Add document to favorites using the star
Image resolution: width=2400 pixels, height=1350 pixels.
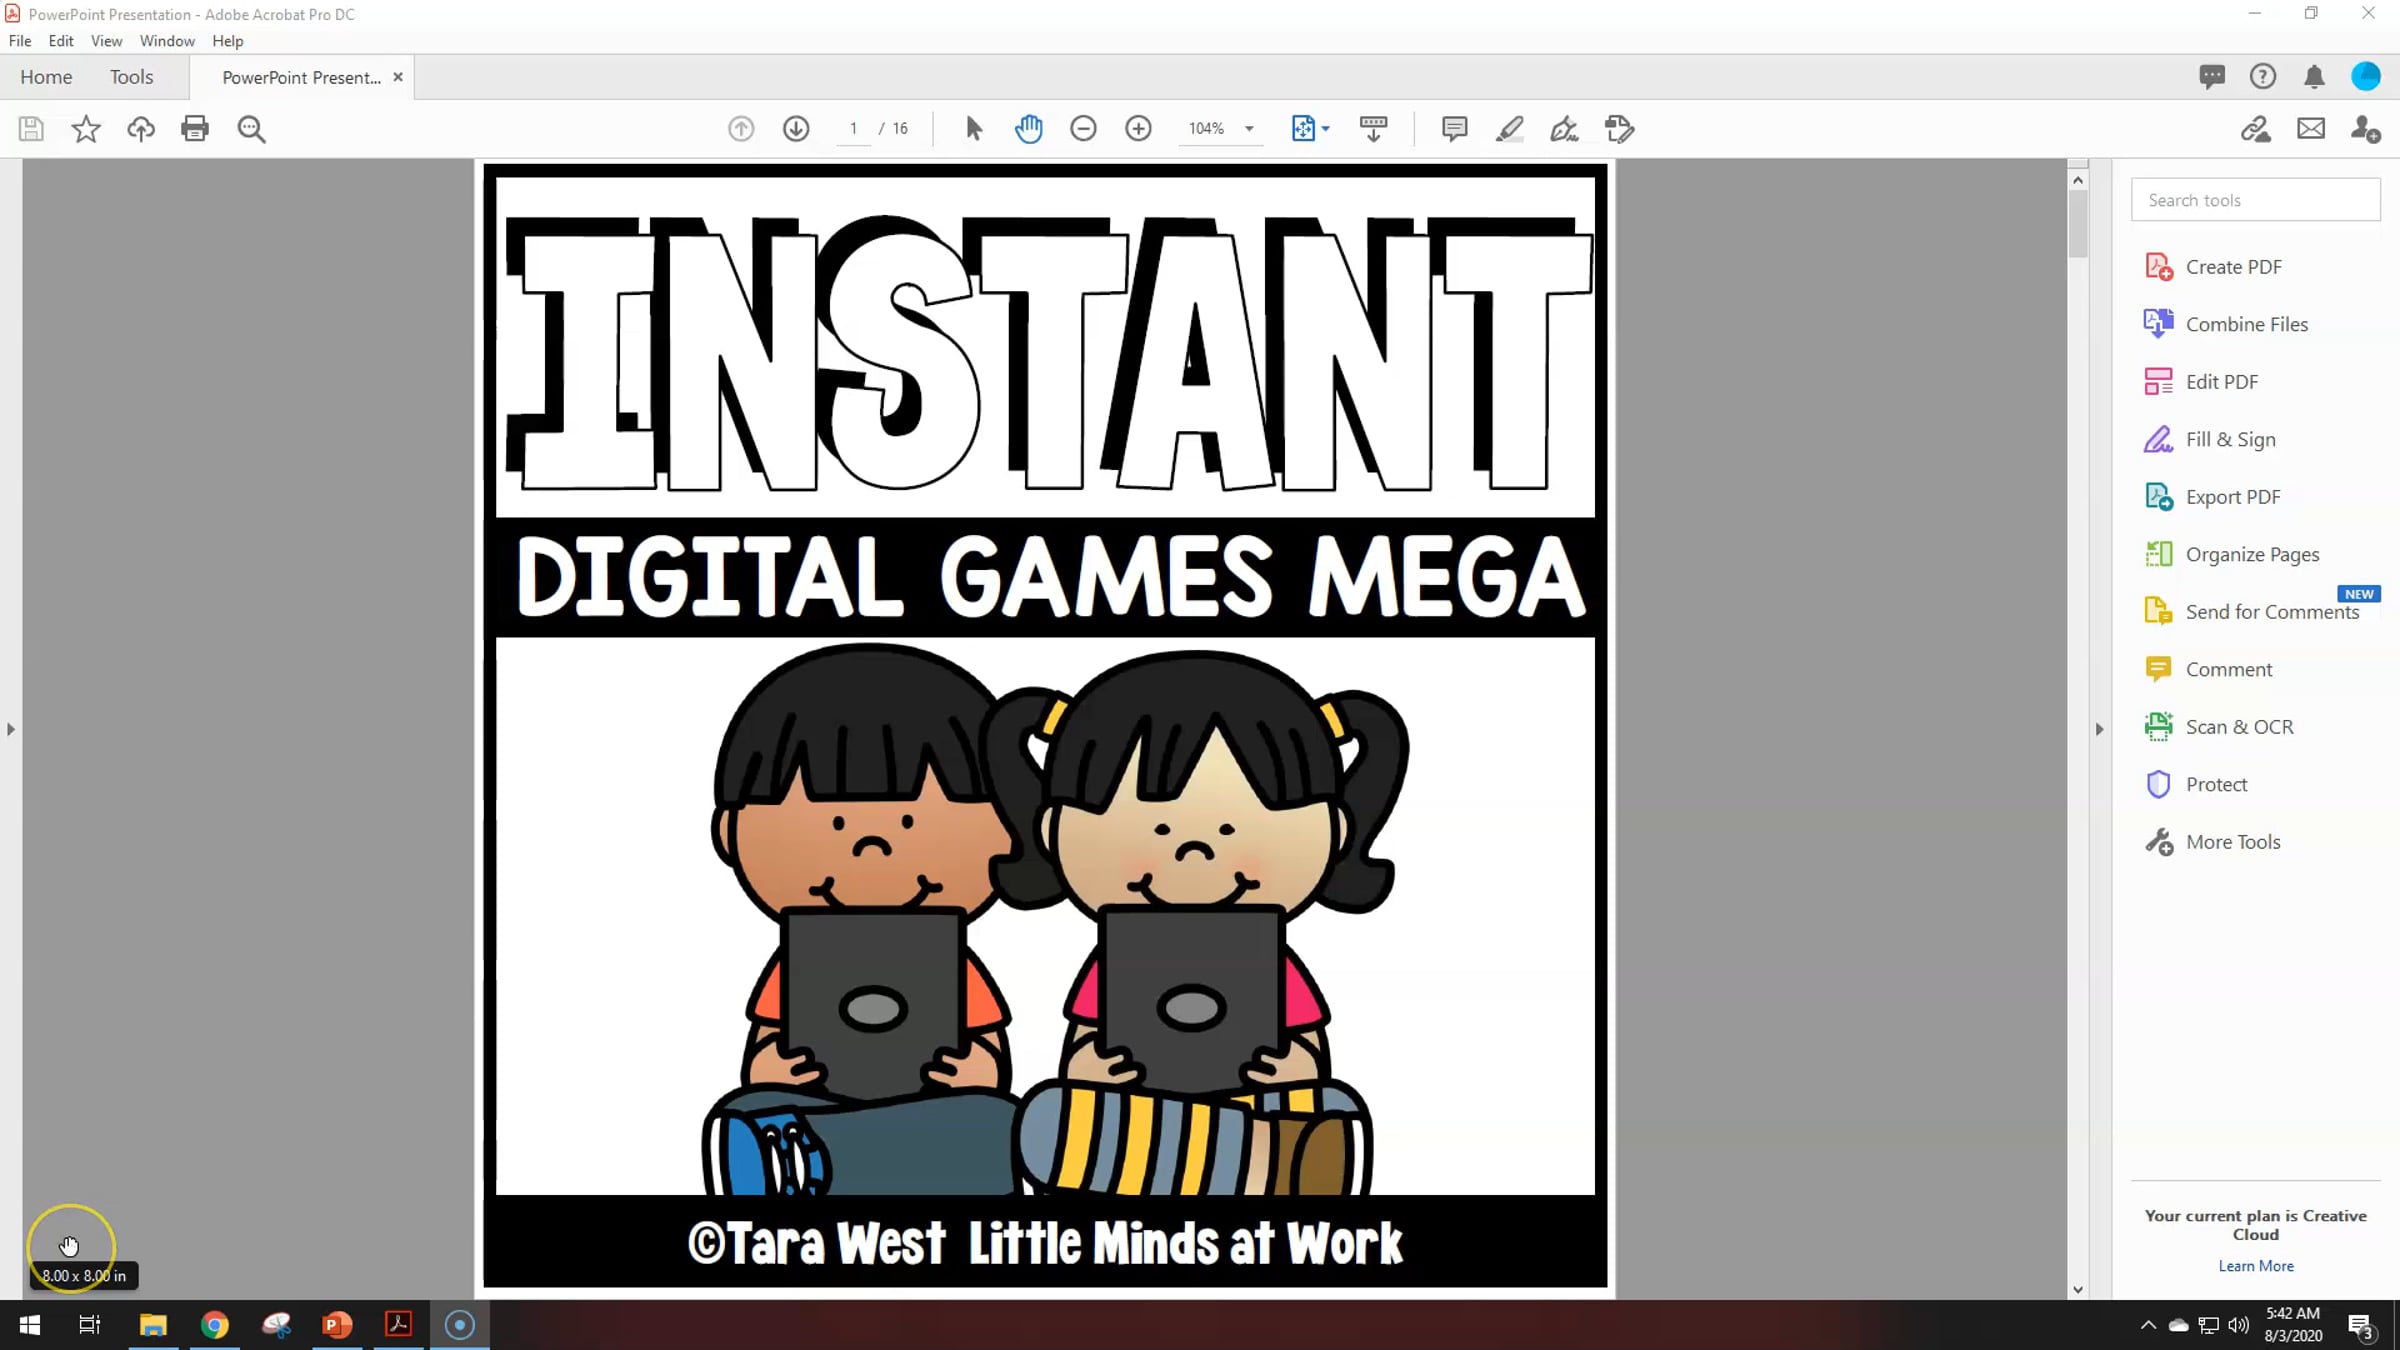pyautogui.click(x=86, y=129)
